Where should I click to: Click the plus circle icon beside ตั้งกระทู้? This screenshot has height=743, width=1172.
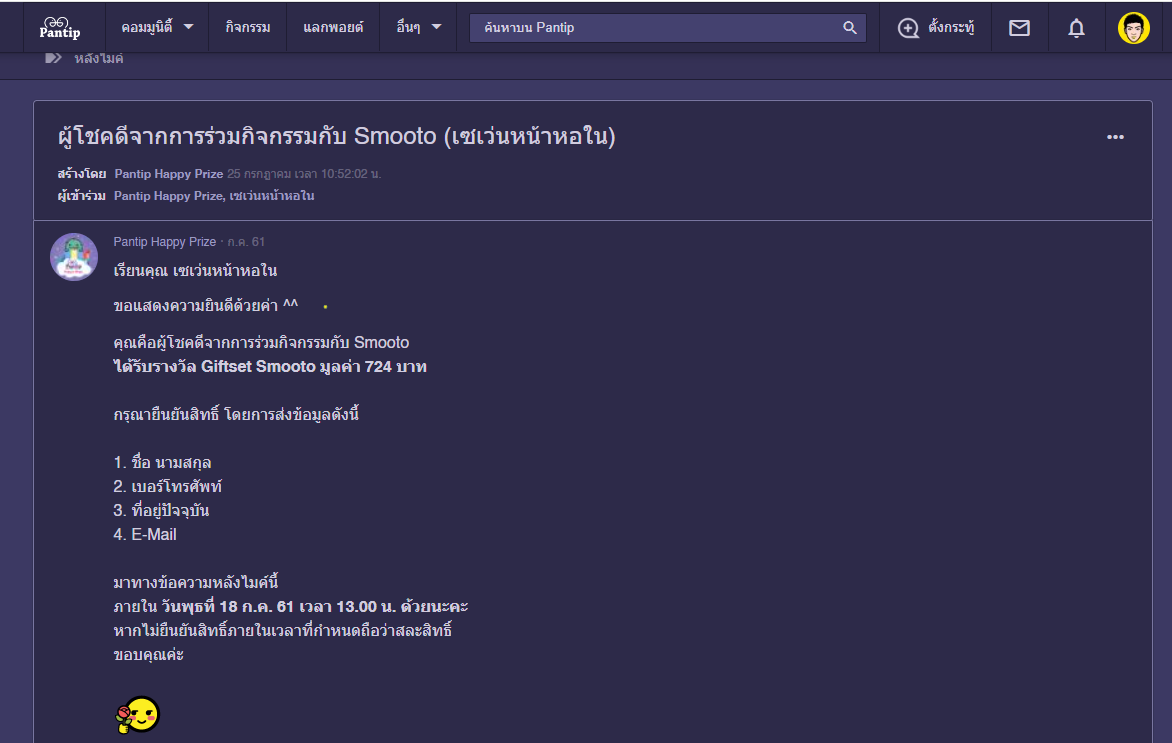click(908, 28)
